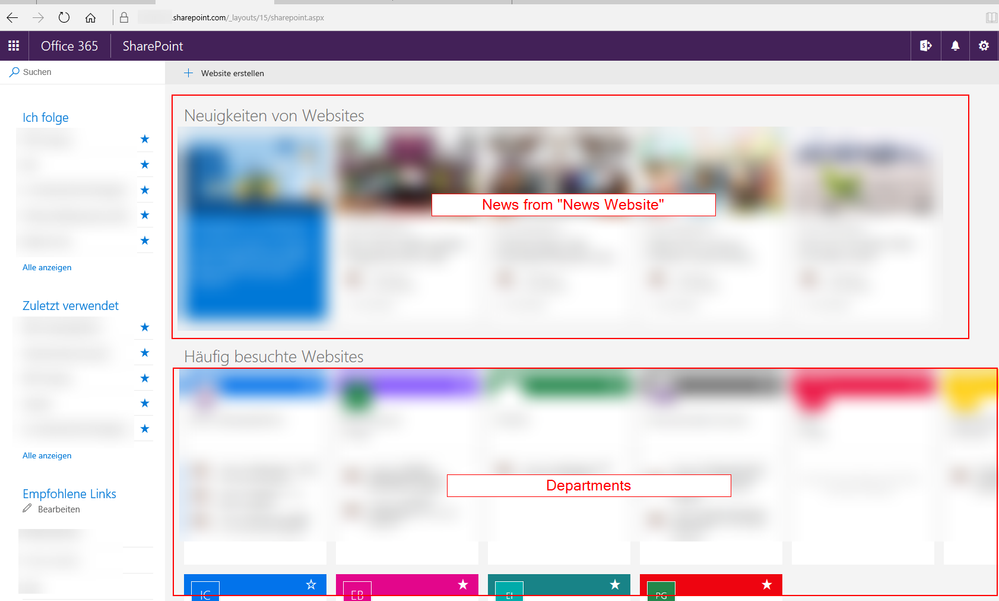Viewport: 999px width, 601px height.
Task: Select the SharePoint menu item in the top bar
Action: tap(152, 45)
